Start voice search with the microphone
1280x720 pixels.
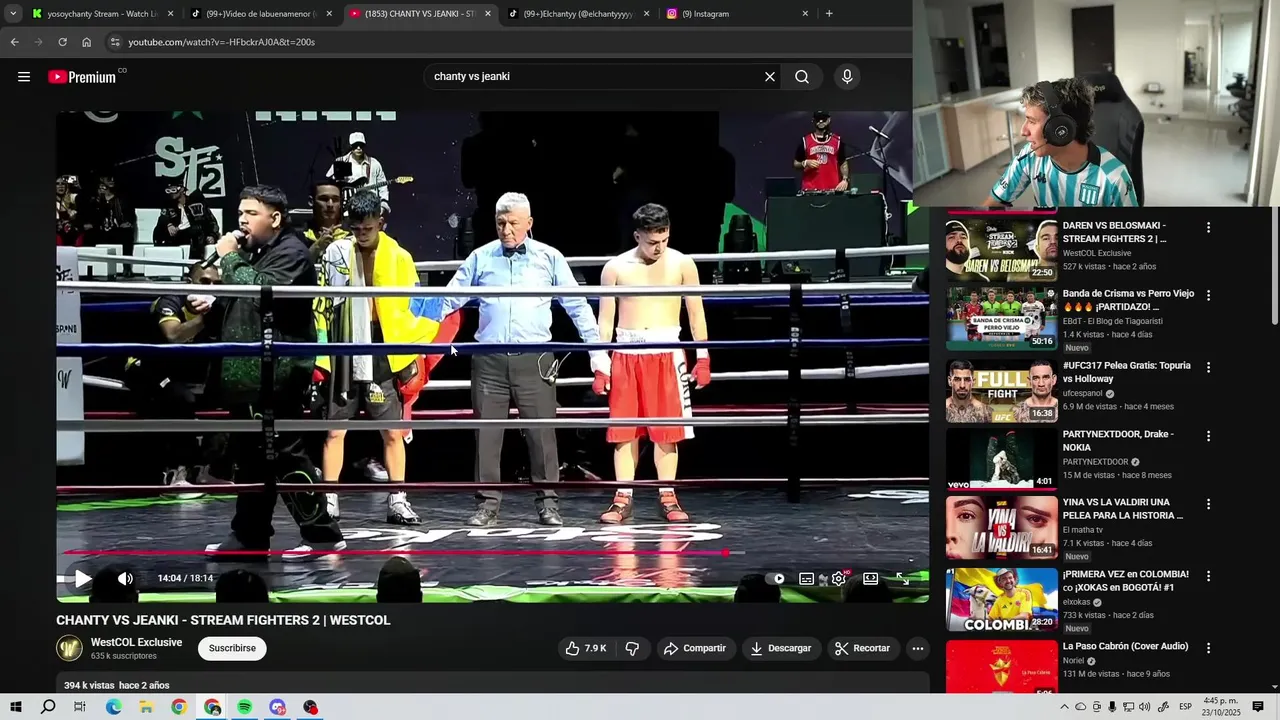[x=847, y=77]
